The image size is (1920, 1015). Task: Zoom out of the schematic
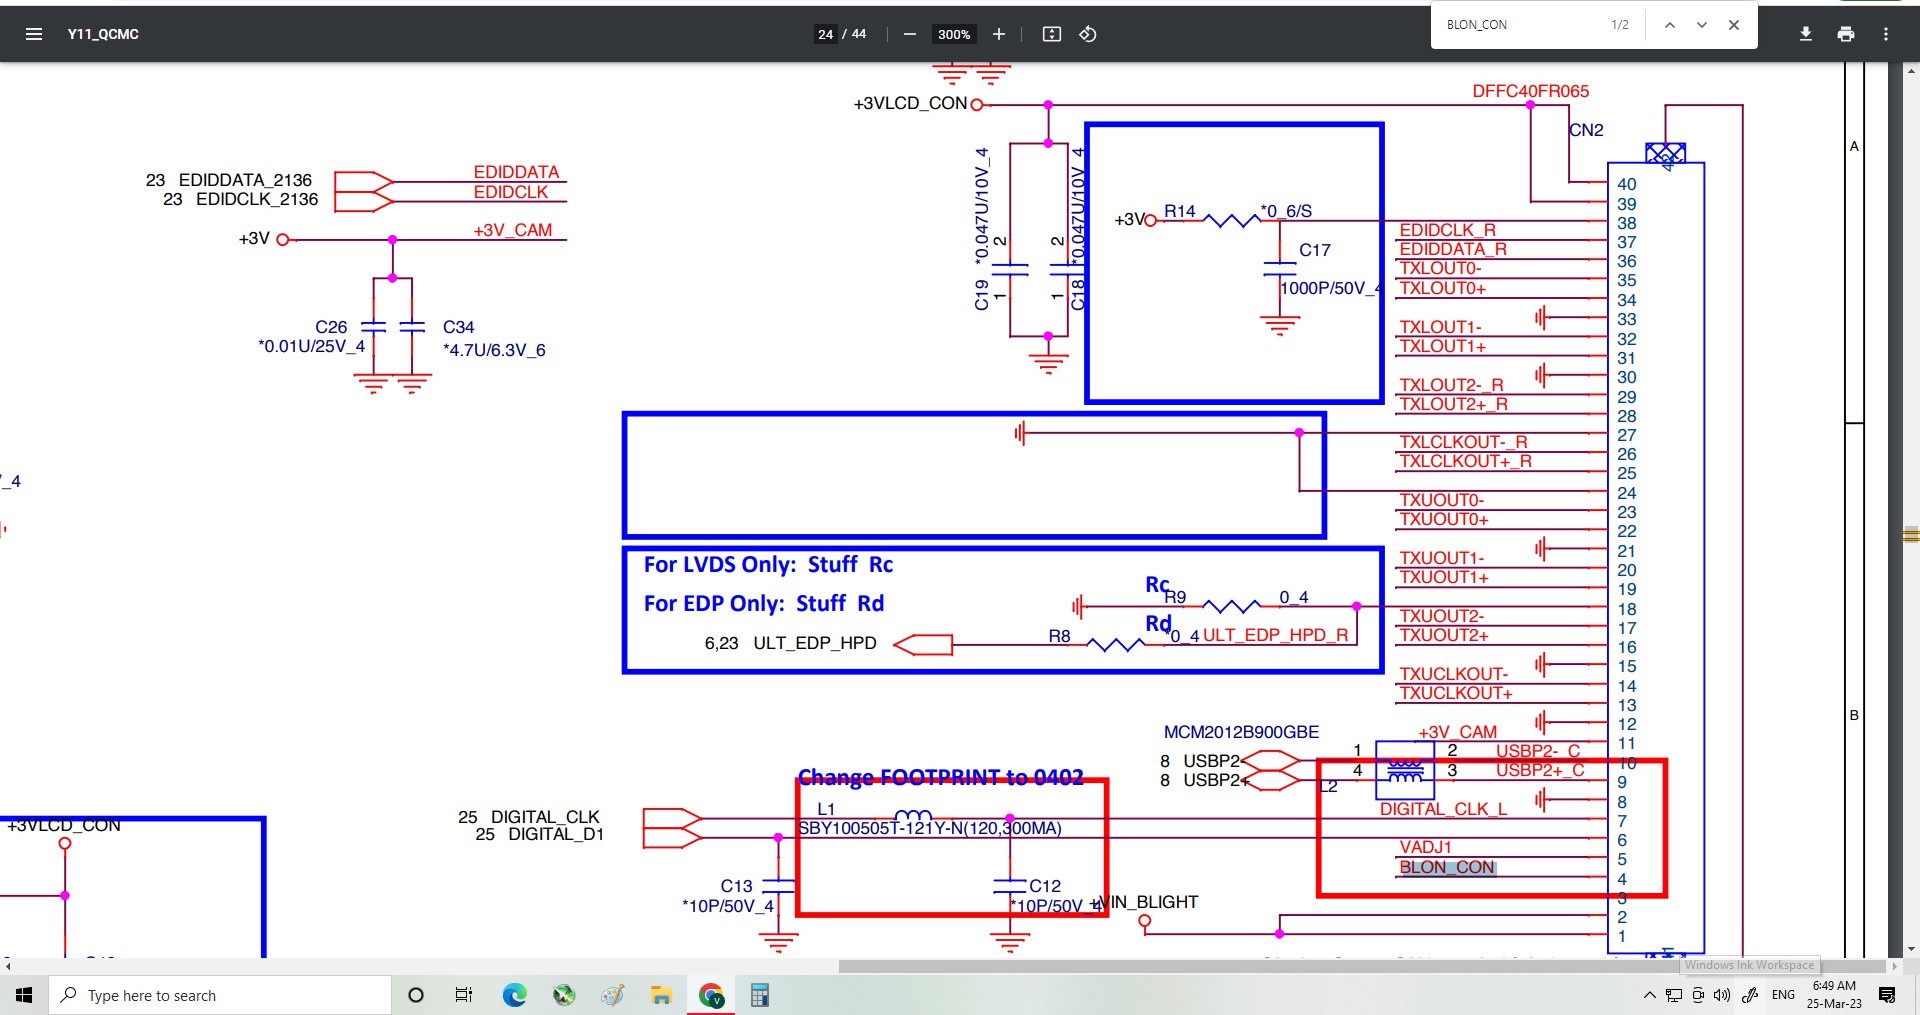tap(909, 34)
